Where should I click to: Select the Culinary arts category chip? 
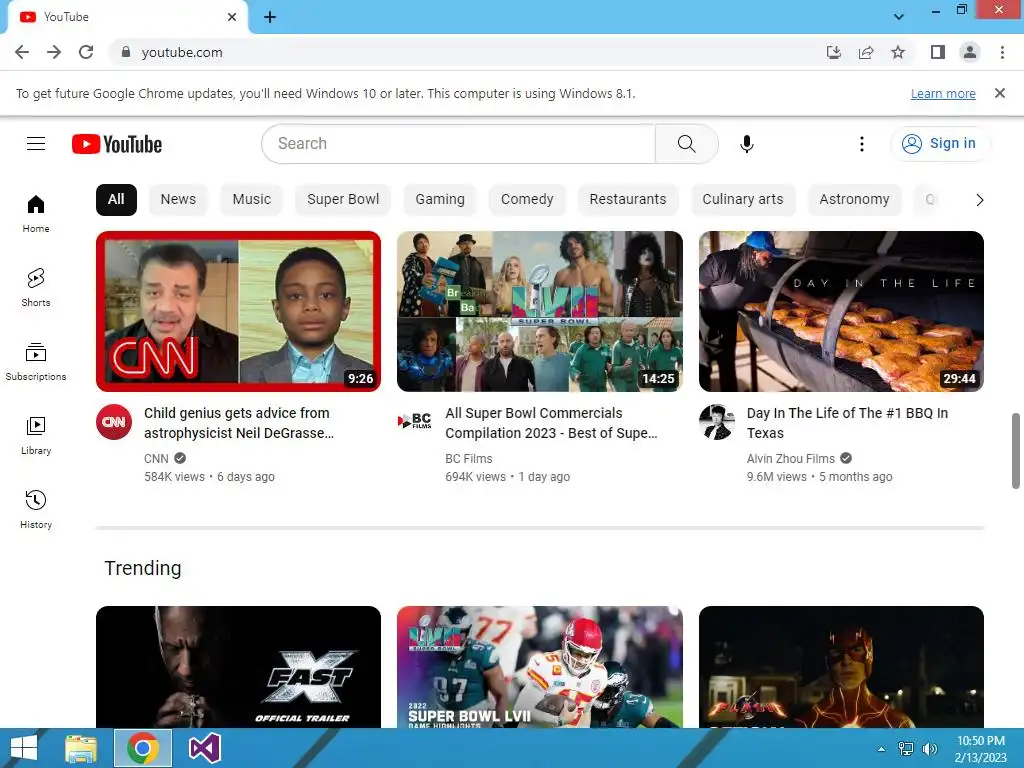pyautogui.click(x=743, y=199)
